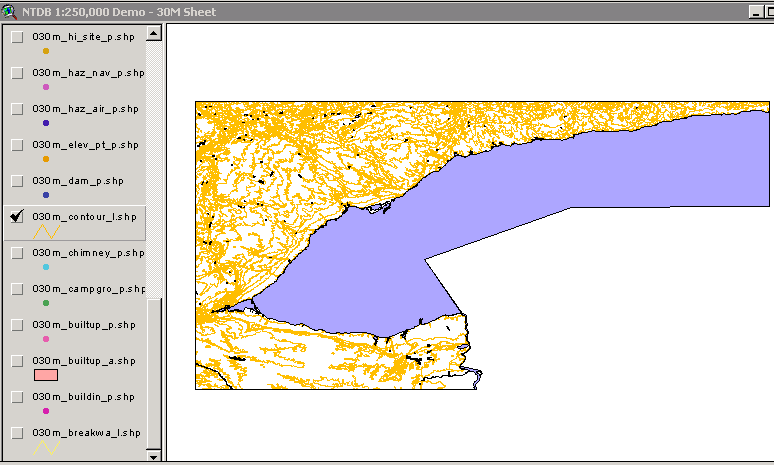Screen dimensions: 774x465
Task: Enable the 030m_breakwa_l.shp layer checkbox
Action: point(17,433)
